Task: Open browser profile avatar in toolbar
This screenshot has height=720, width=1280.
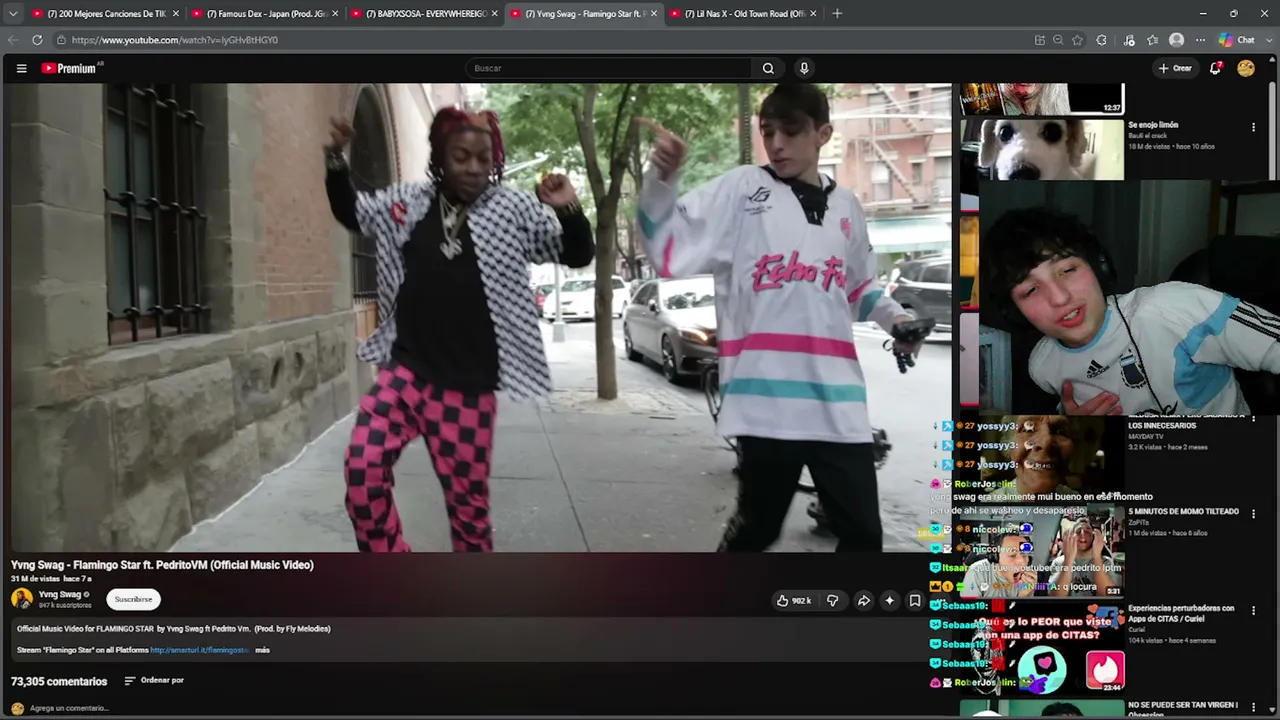Action: tap(1177, 40)
